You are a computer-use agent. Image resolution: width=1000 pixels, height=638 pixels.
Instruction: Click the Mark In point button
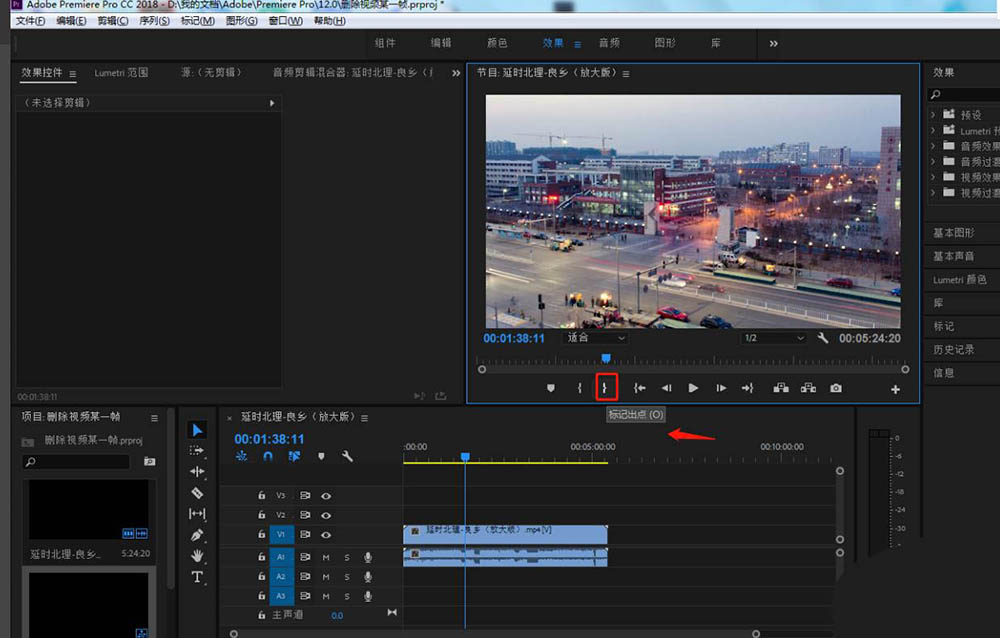579,388
